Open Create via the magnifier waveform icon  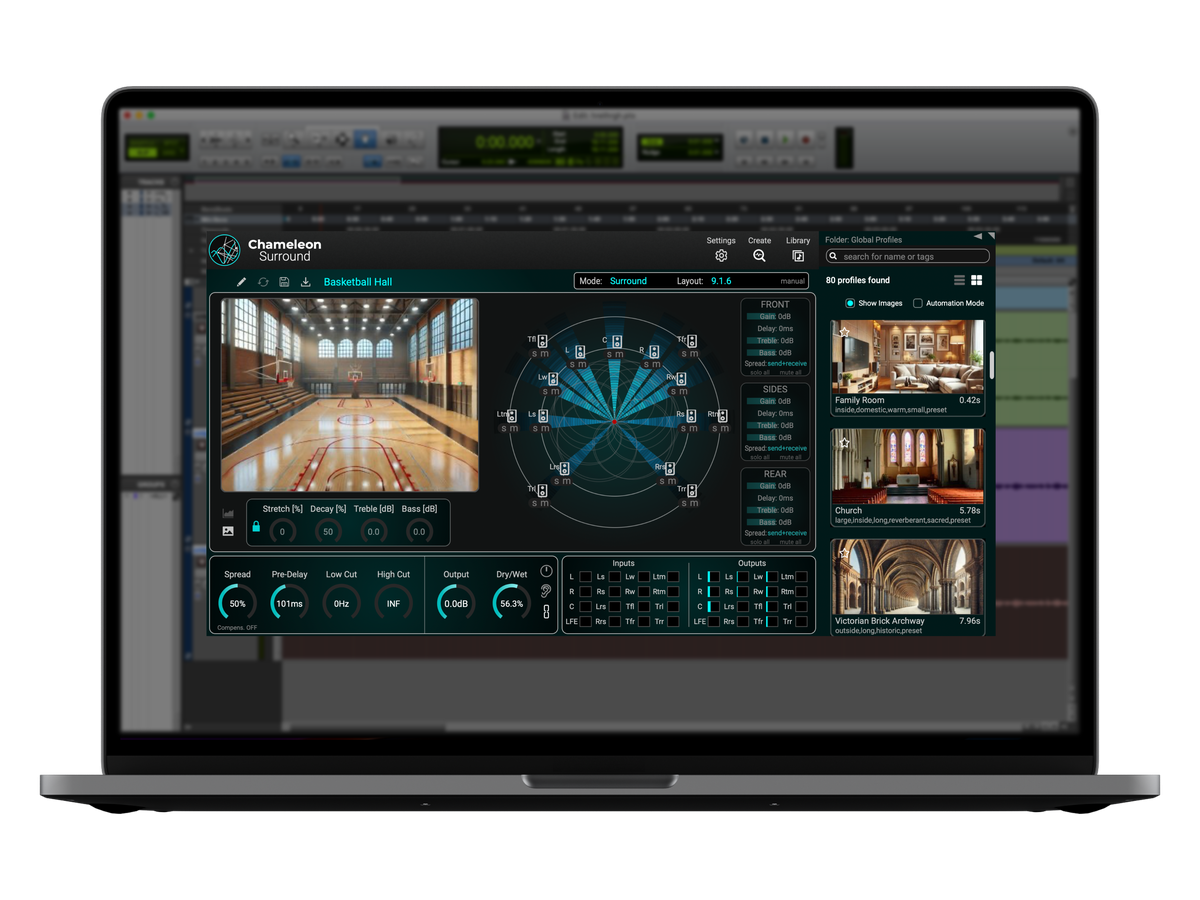tap(759, 256)
